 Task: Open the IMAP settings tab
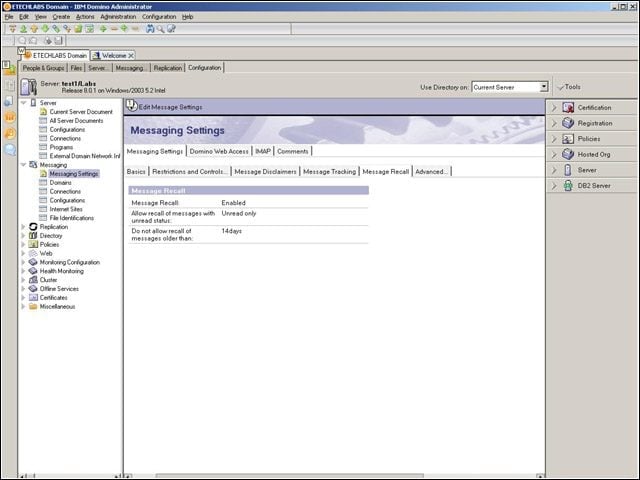click(263, 151)
